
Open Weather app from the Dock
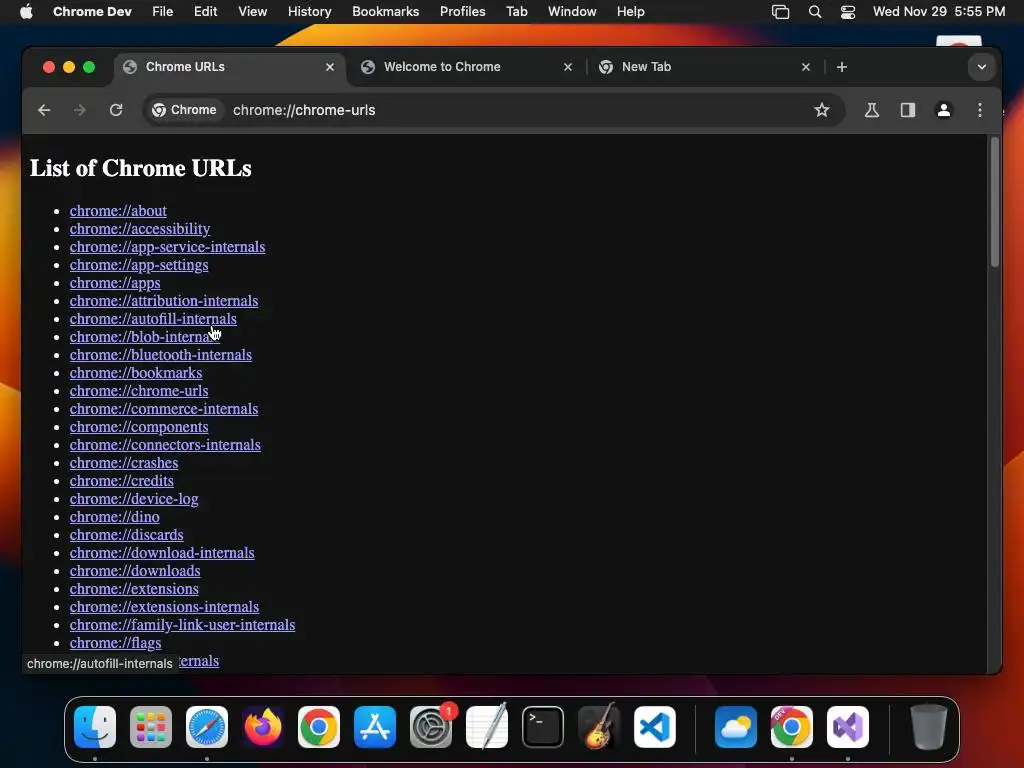tap(736, 727)
